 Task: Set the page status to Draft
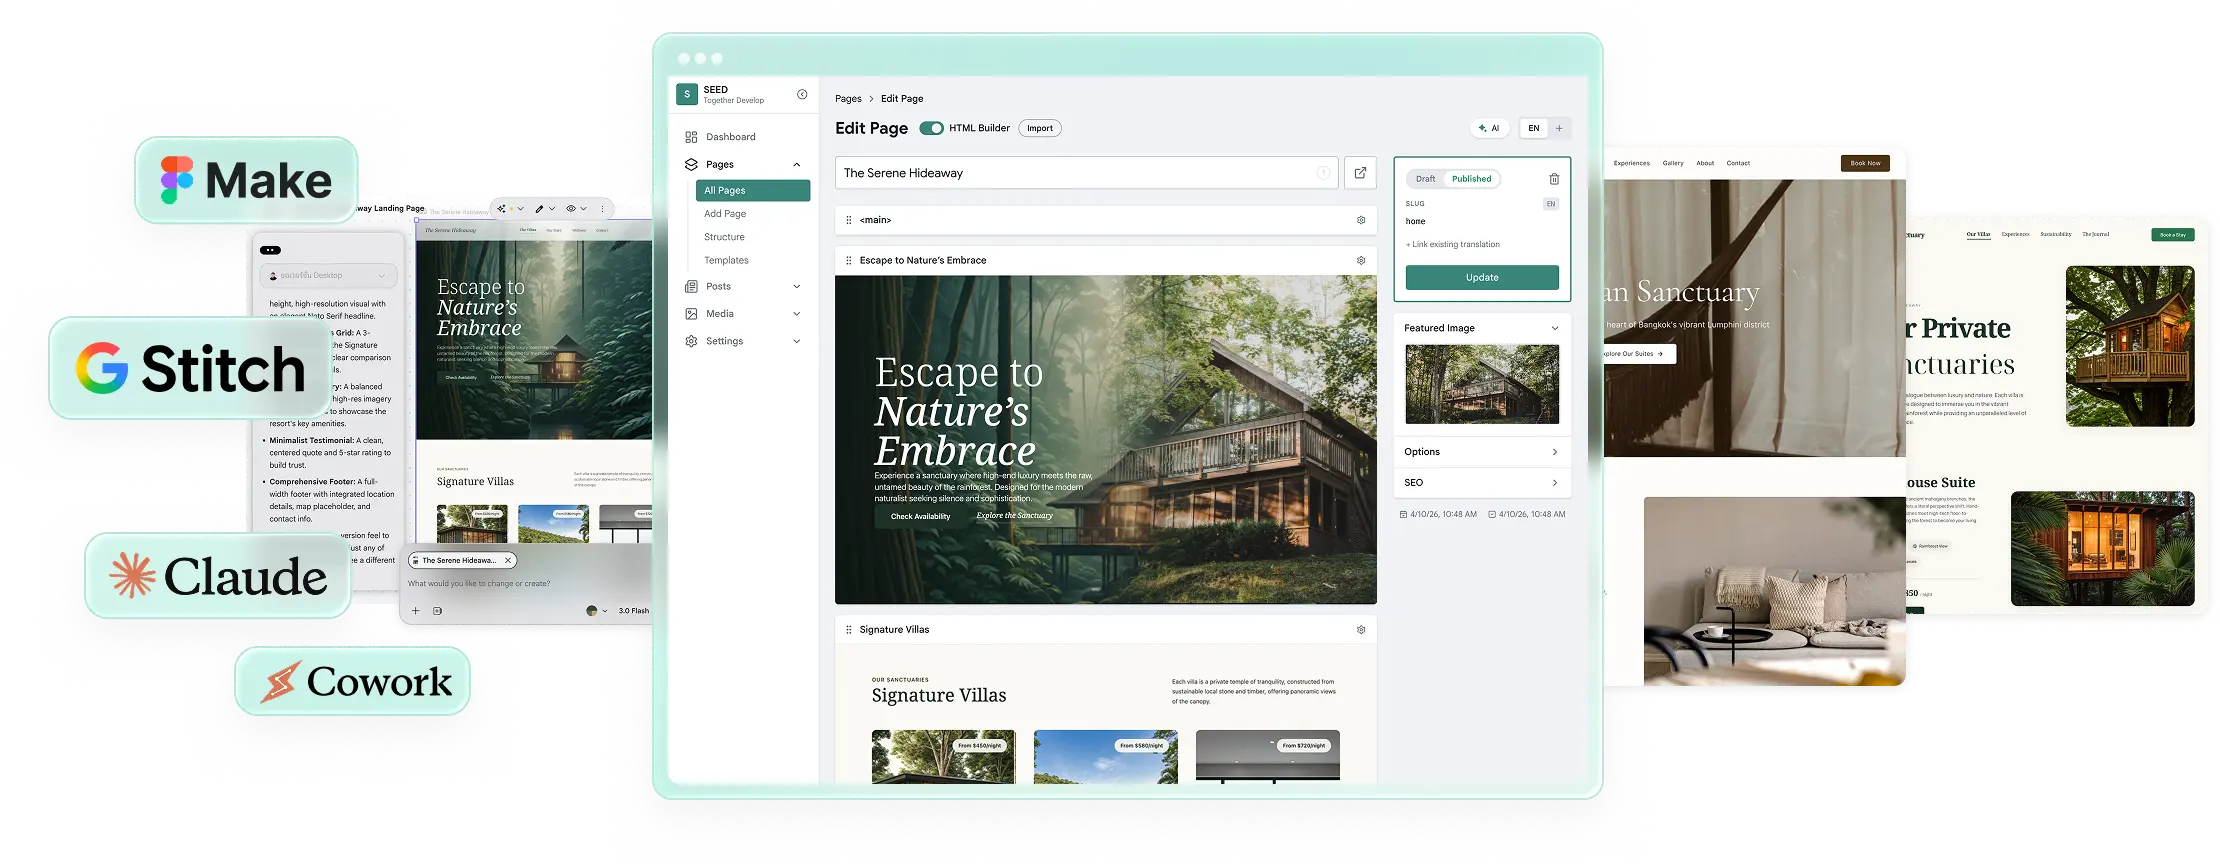[x=1425, y=179]
